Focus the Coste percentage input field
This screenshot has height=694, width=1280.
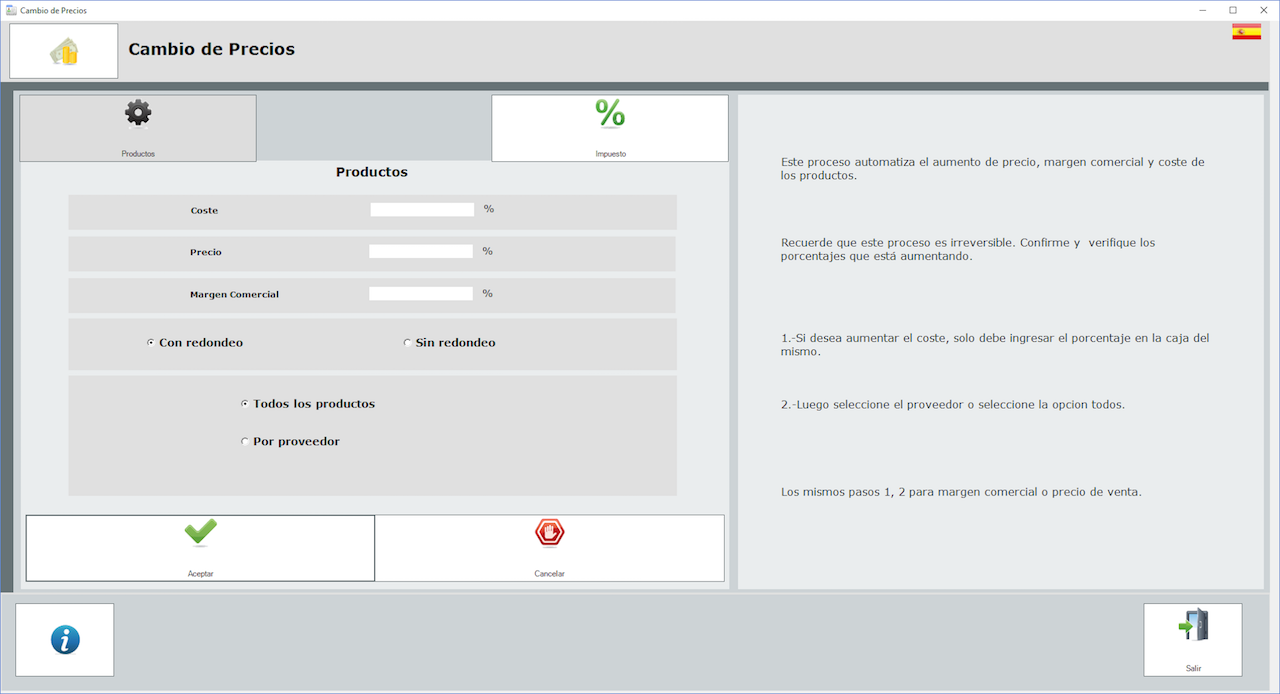[422, 210]
